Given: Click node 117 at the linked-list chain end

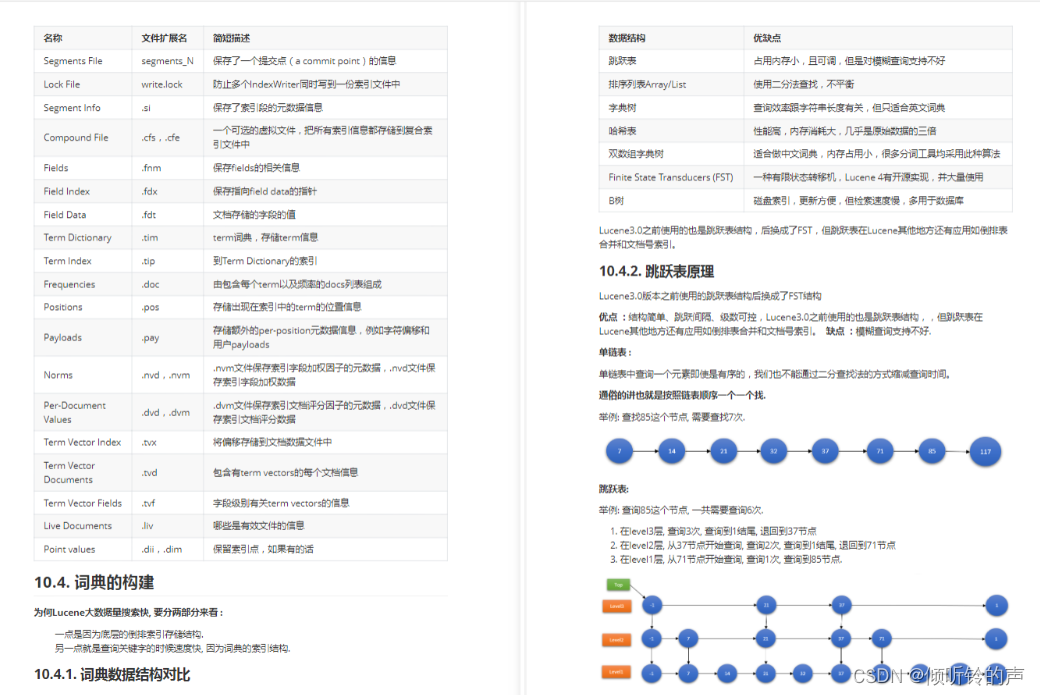Looking at the screenshot, I should pos(985,452).
